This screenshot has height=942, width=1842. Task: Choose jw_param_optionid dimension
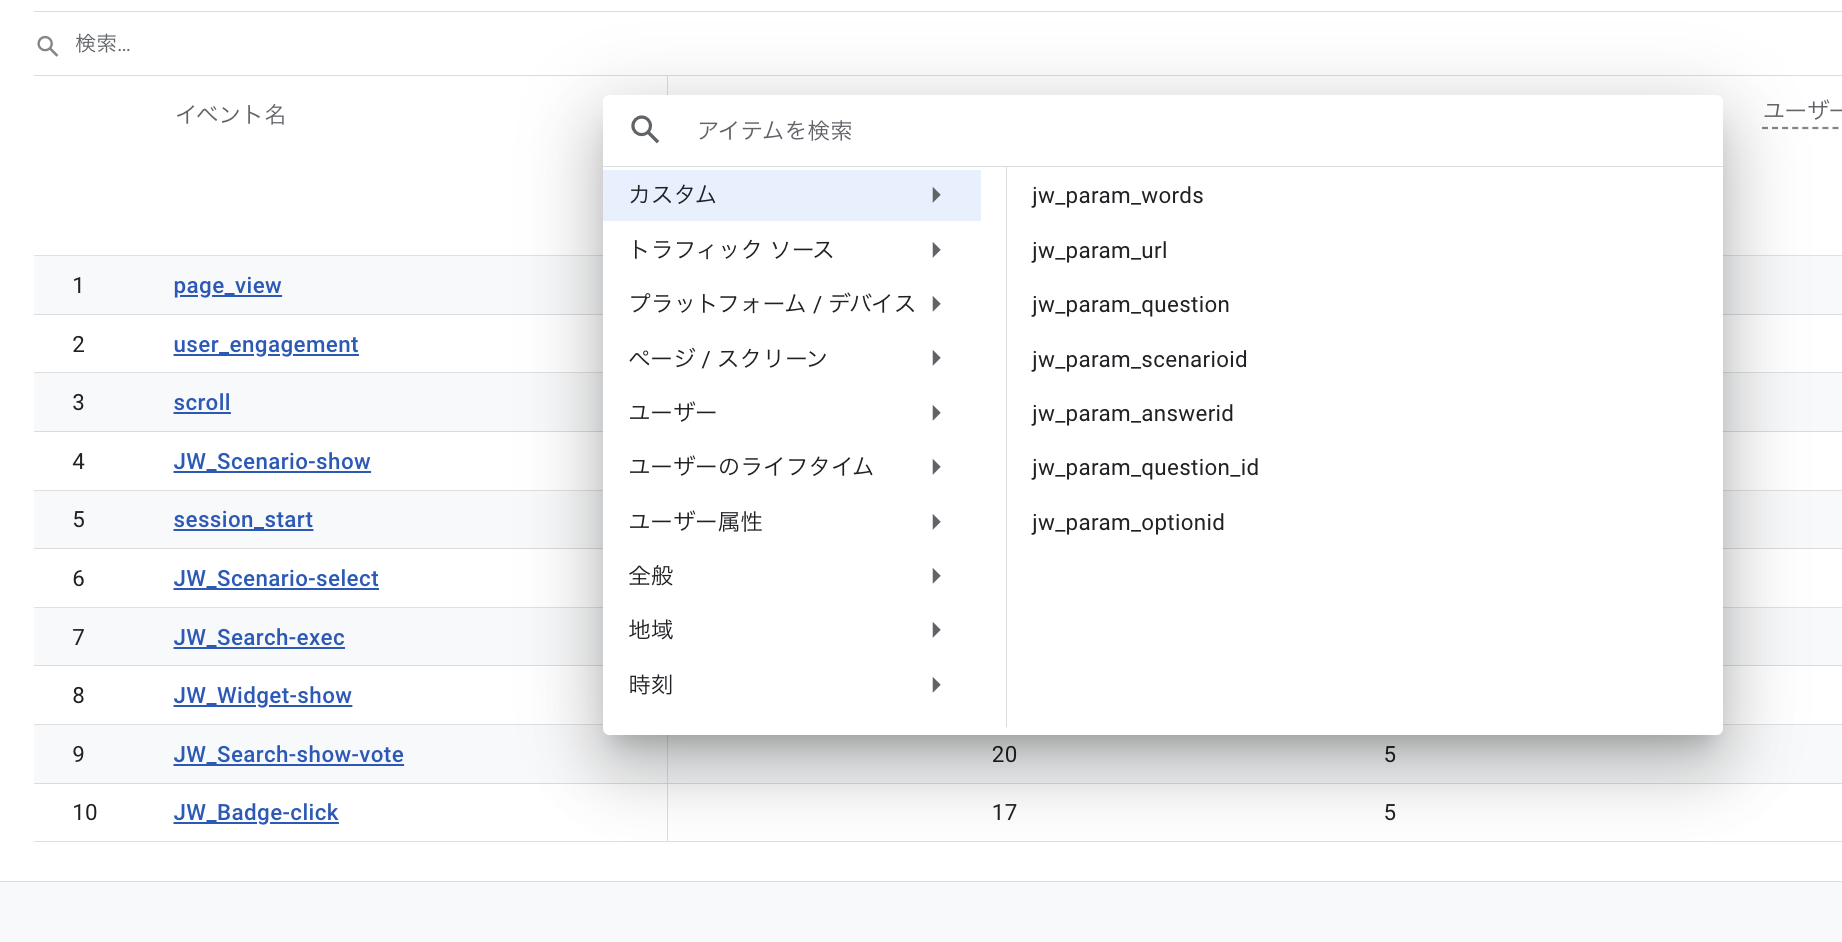pos(1128,523)
